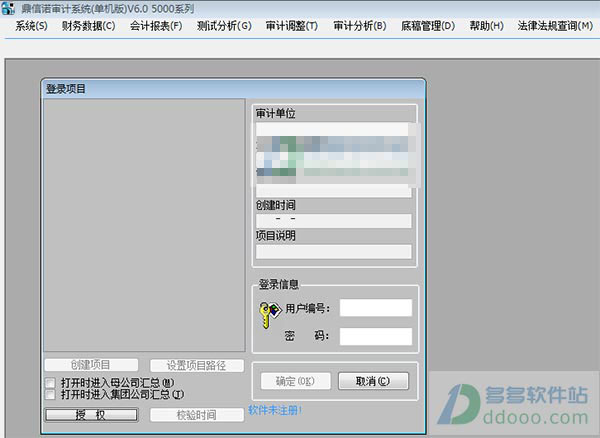The height and width of the screenshot is (438, 600).
Task: Click the empty project list panel
Action: point(144,225)
